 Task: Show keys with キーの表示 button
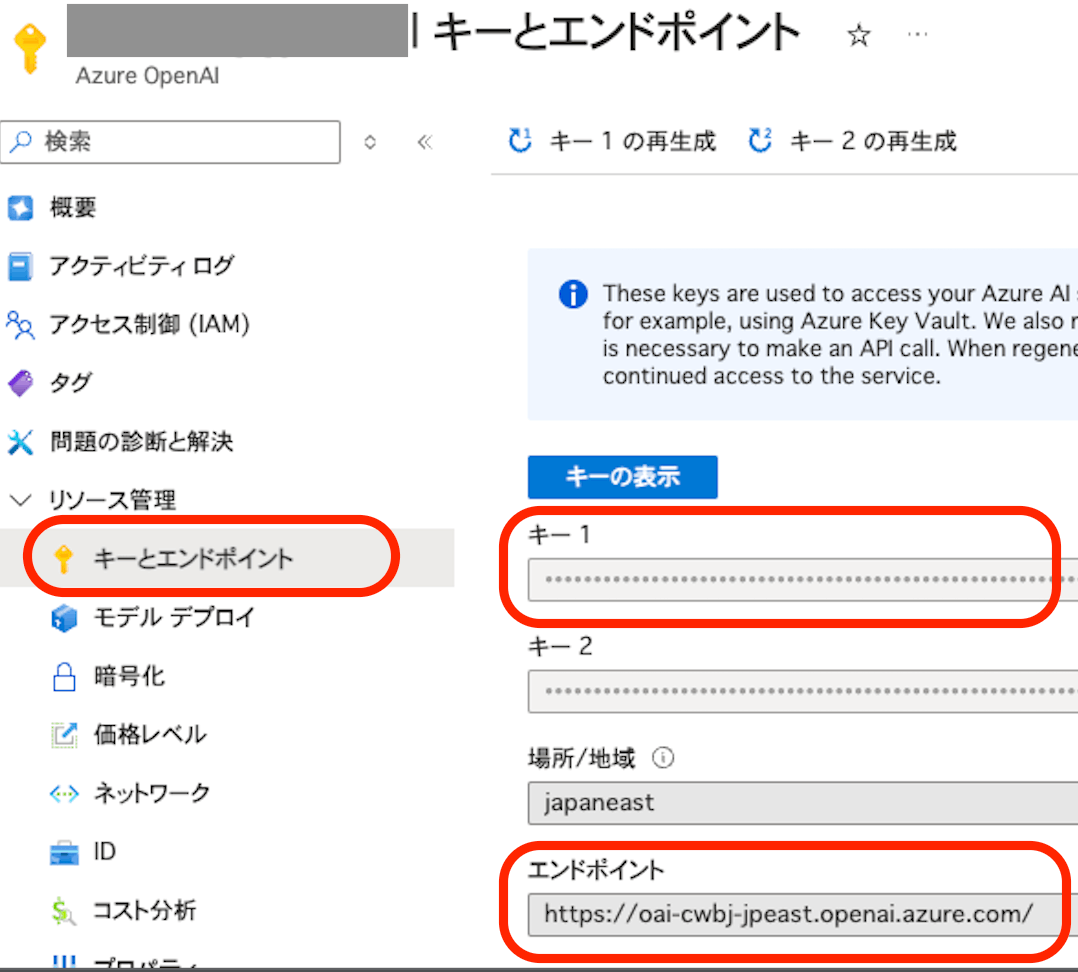coord(622,476)
